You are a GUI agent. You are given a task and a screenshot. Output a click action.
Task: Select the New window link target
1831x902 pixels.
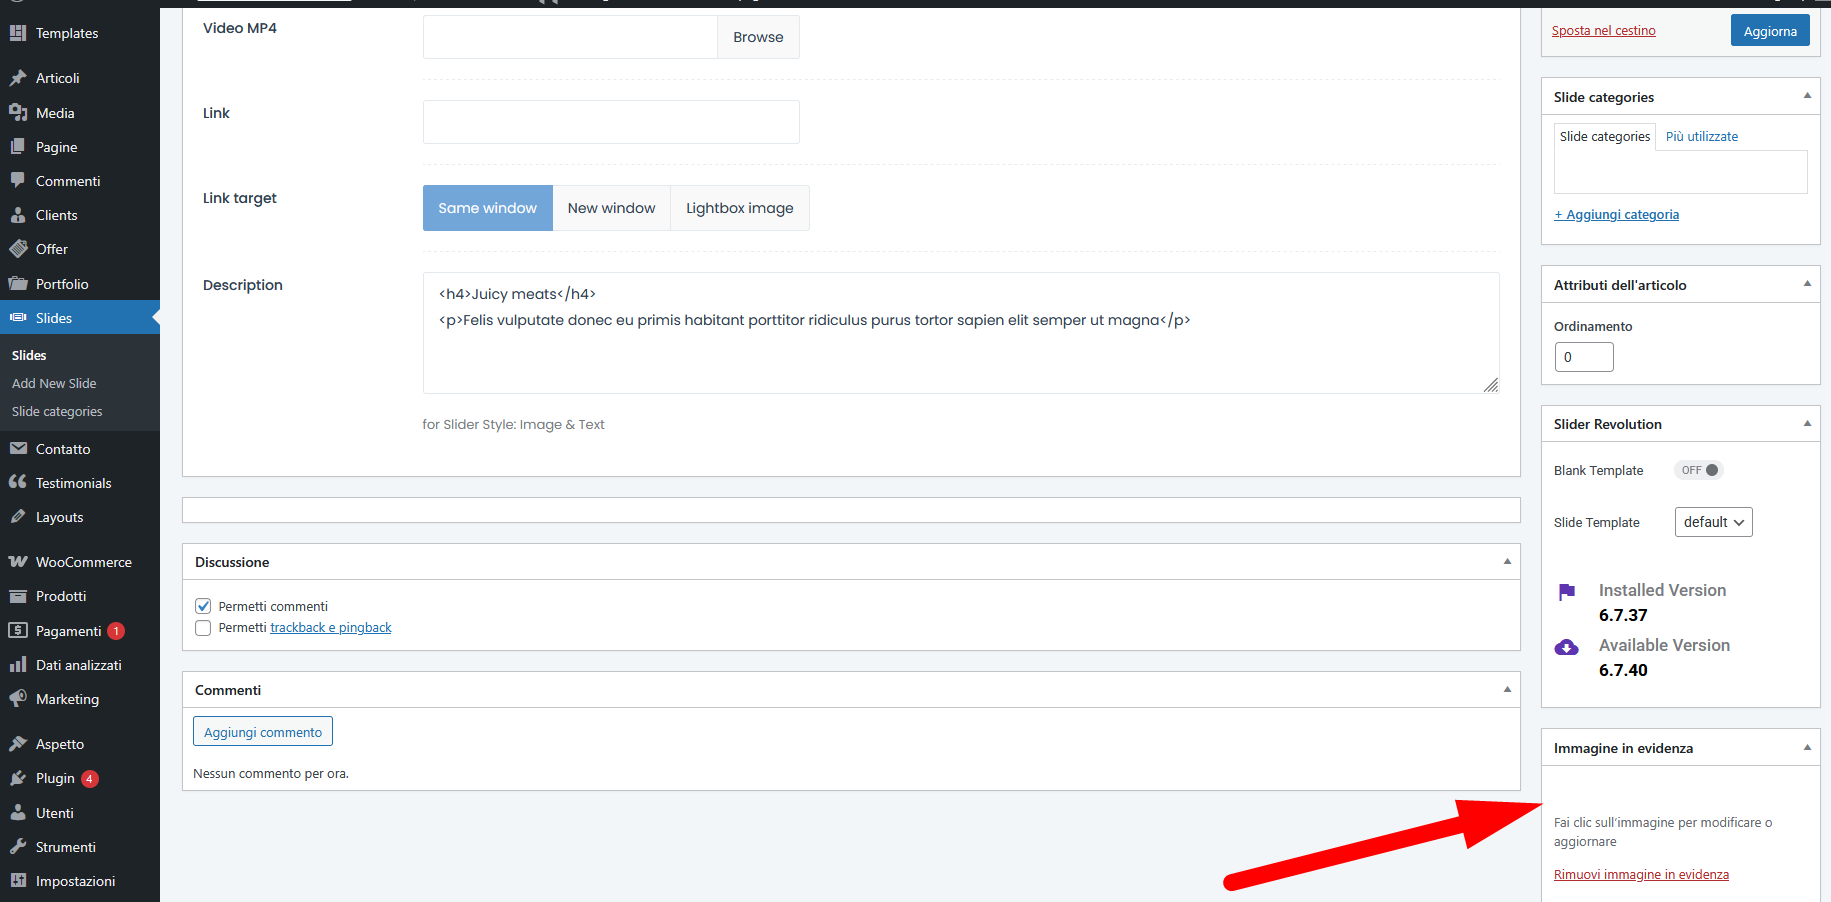tap(611, 208)
